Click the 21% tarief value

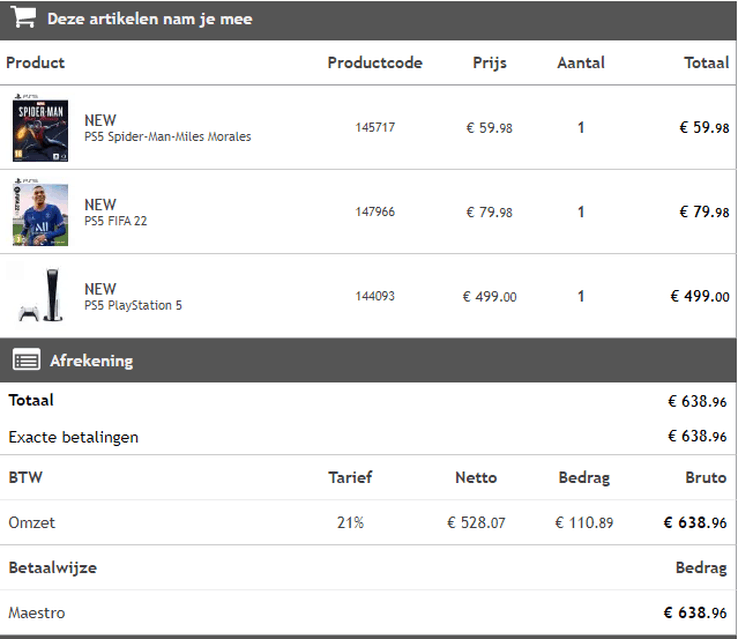pyautogui.click(x=350, y=523)
